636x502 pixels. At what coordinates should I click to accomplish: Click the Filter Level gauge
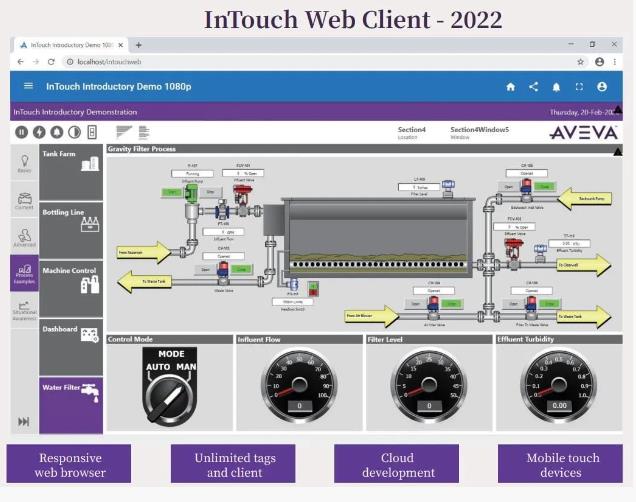pyautogui.click(x=429, y=386)
